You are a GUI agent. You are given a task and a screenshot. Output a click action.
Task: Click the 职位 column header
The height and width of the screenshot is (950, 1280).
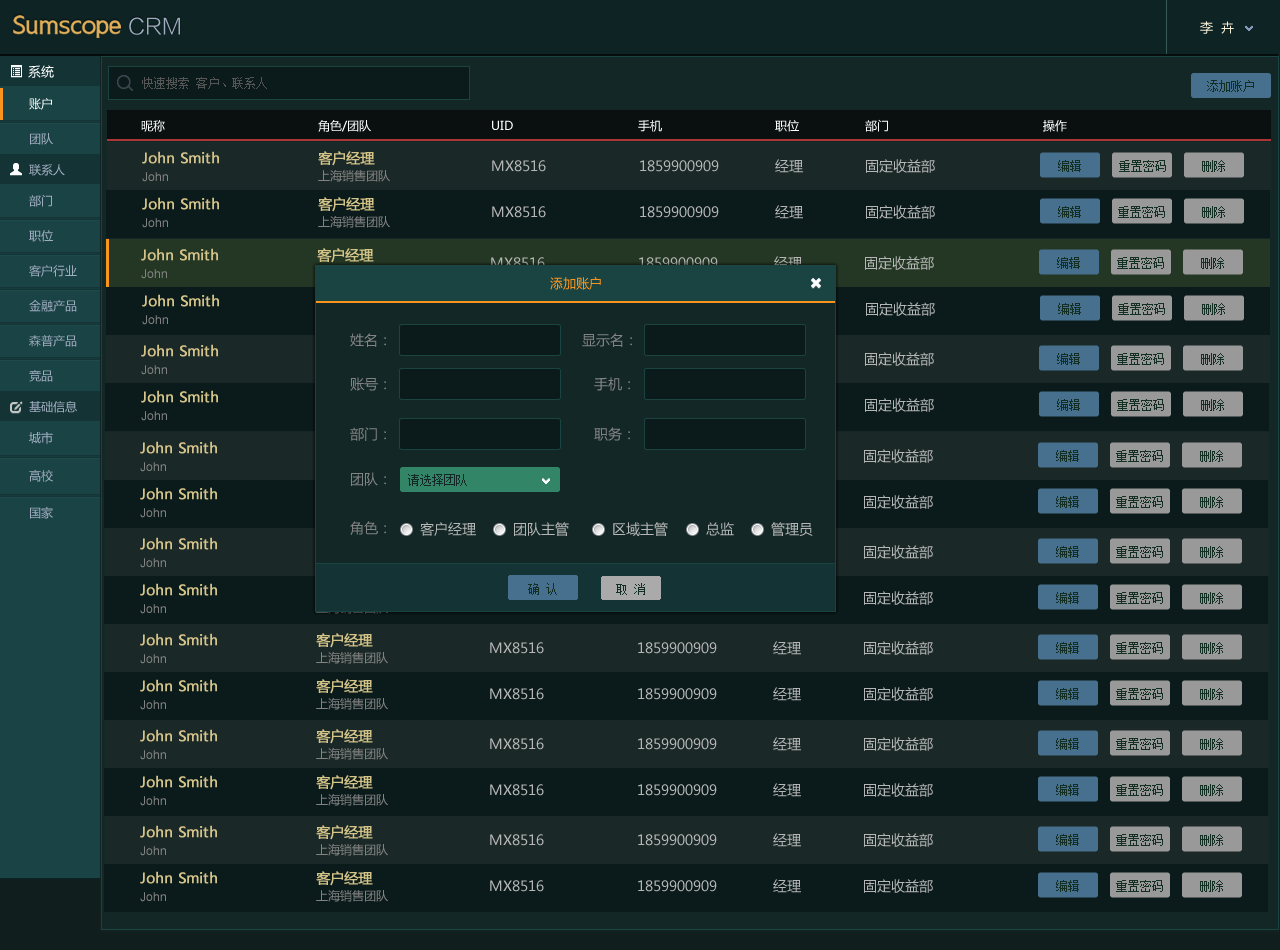pos(787,126)
